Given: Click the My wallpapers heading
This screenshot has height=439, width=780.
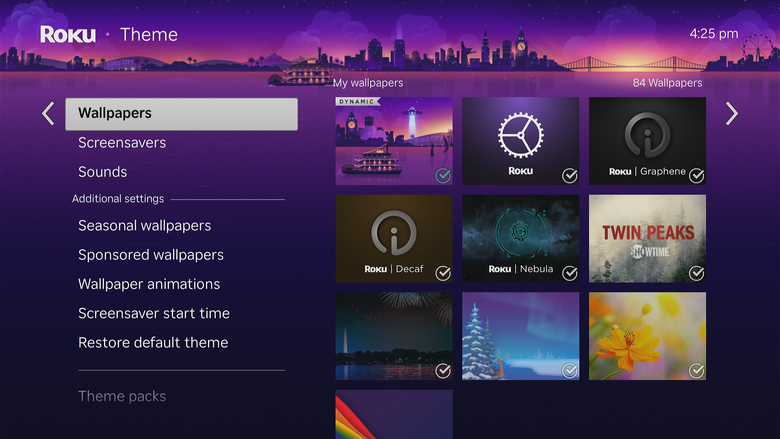Looking at the screenshot, I should tap(368, 83).
